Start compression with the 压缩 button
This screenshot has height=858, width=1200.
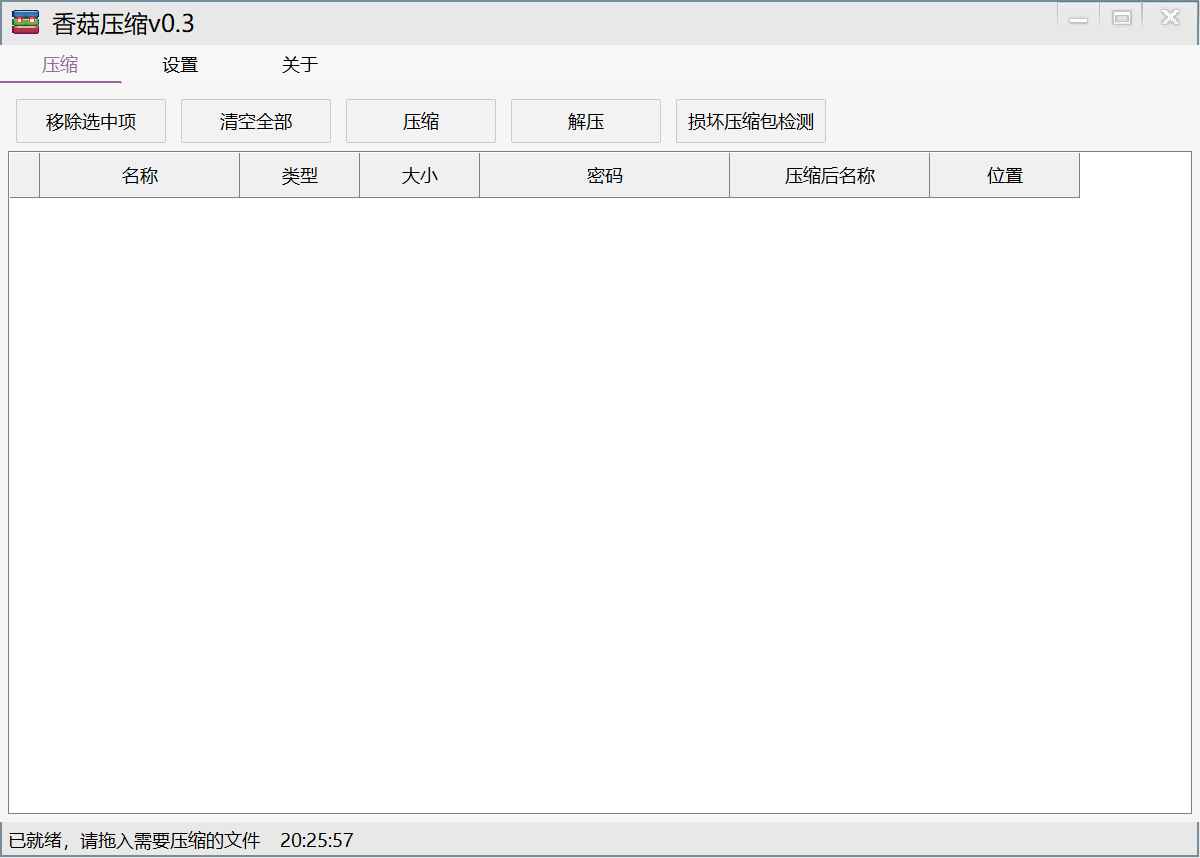click(x=420, y=120)
